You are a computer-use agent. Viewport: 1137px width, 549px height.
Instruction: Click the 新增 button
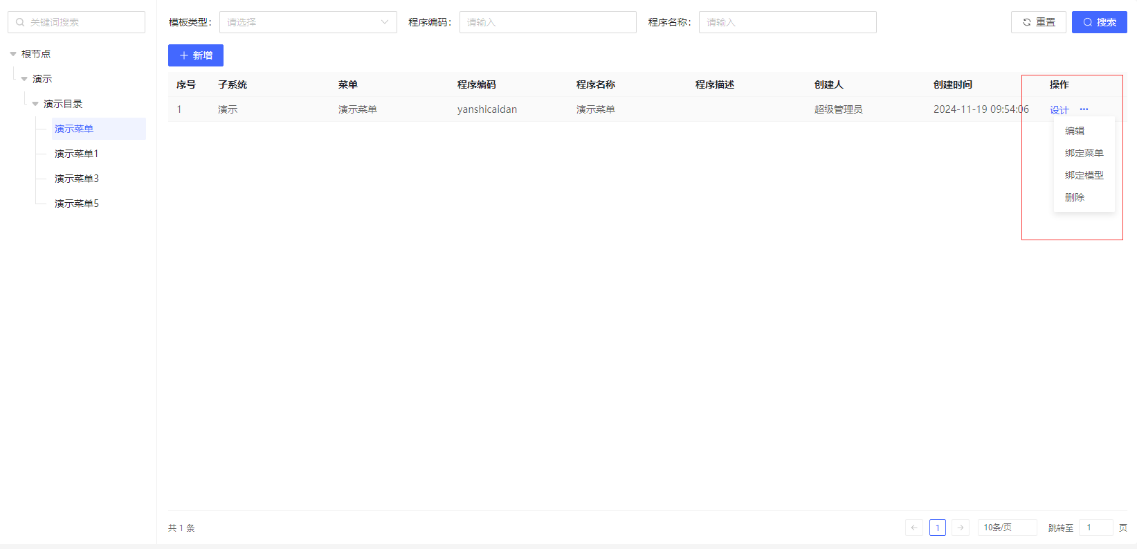[x=196, y=56]
